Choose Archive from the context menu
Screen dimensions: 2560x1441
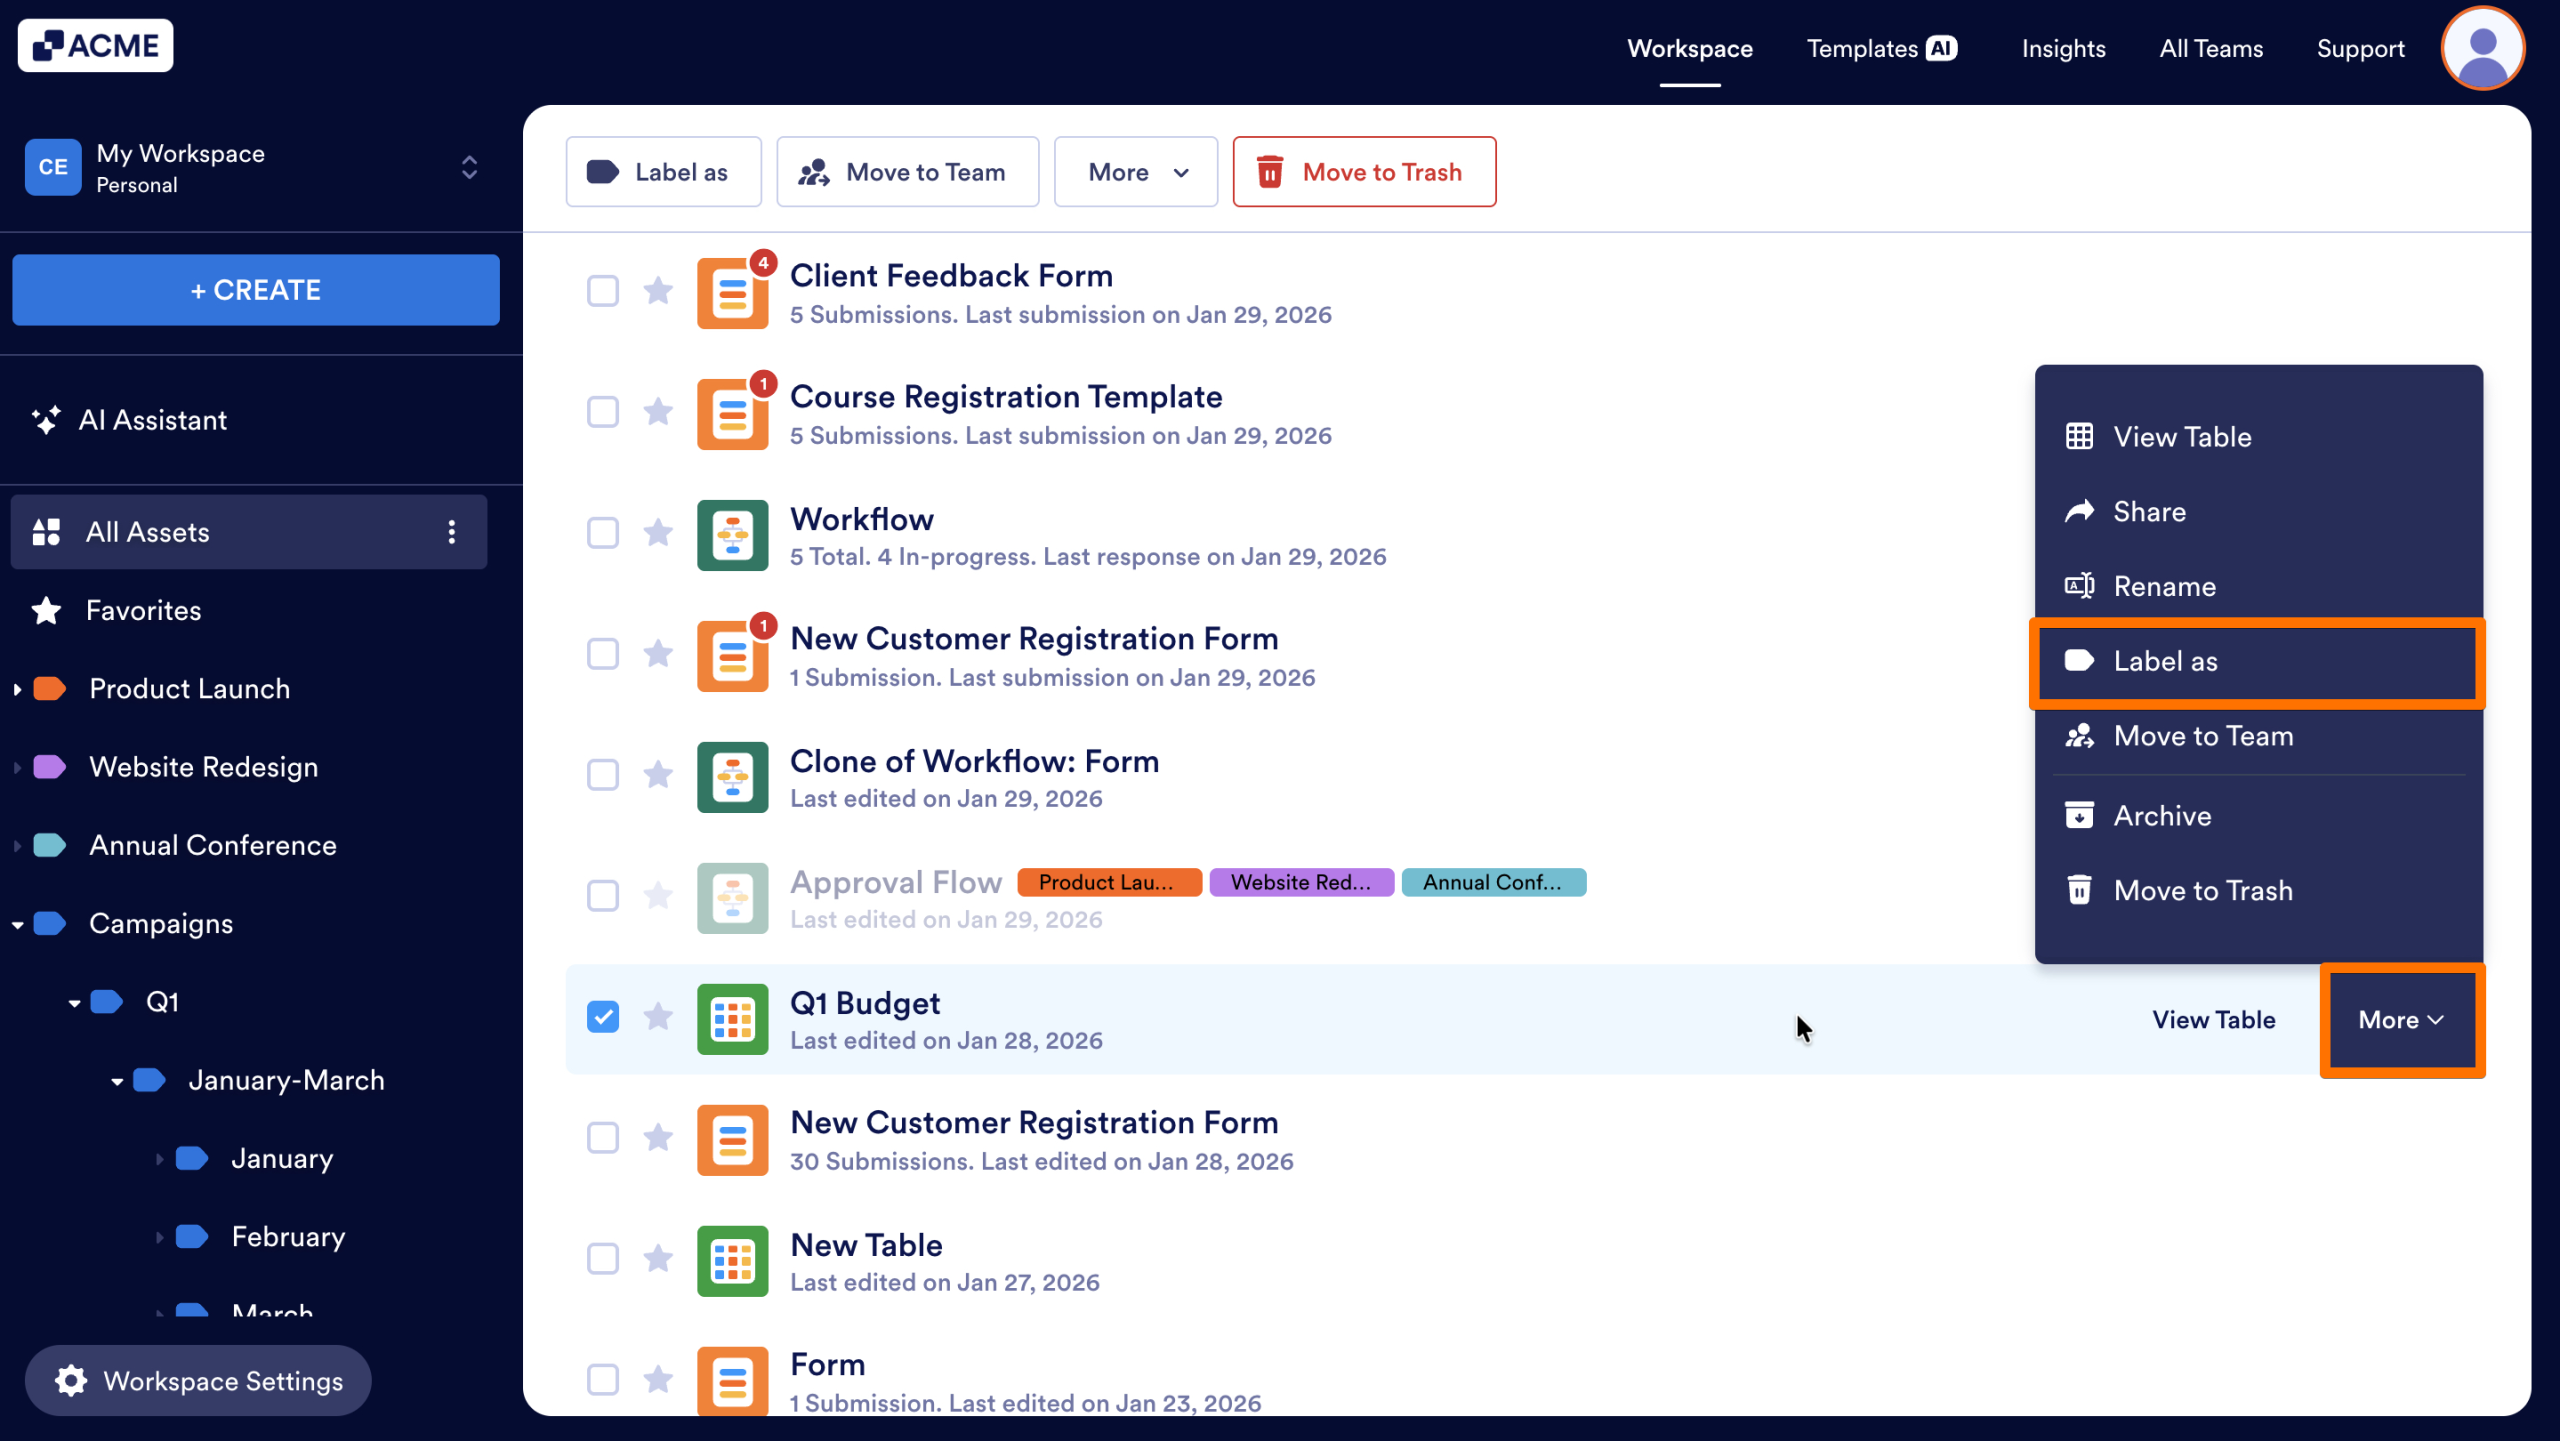2162,816
